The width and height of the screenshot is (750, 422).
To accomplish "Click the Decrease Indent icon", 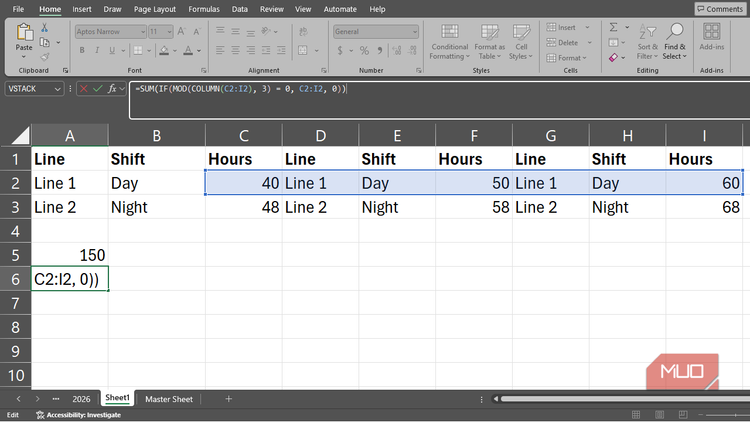I will [x=266, y=50].
